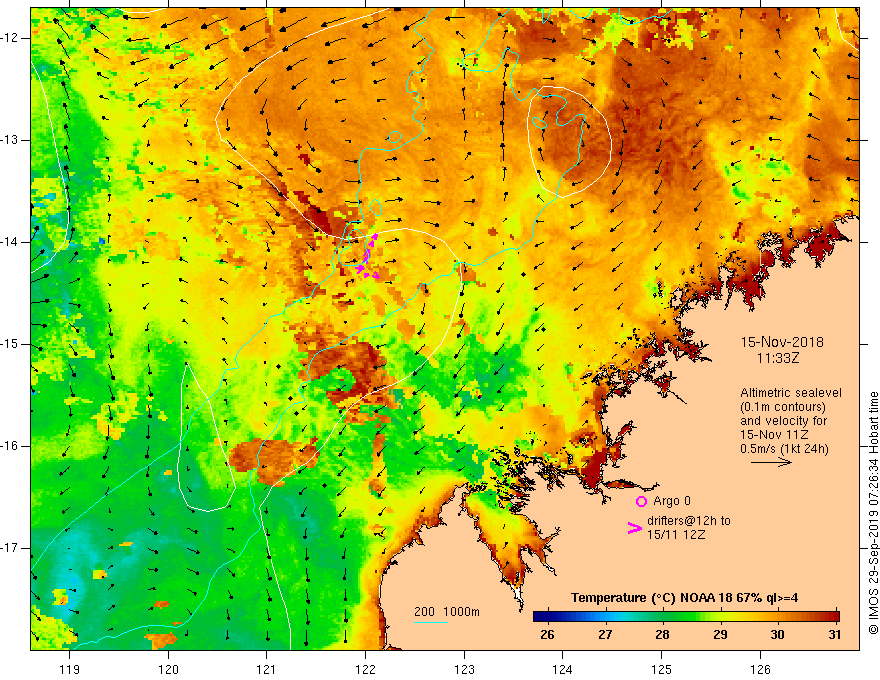Click the IMOS copyright text on right edge
880x680 pixels.
click(x=873, y=513)
